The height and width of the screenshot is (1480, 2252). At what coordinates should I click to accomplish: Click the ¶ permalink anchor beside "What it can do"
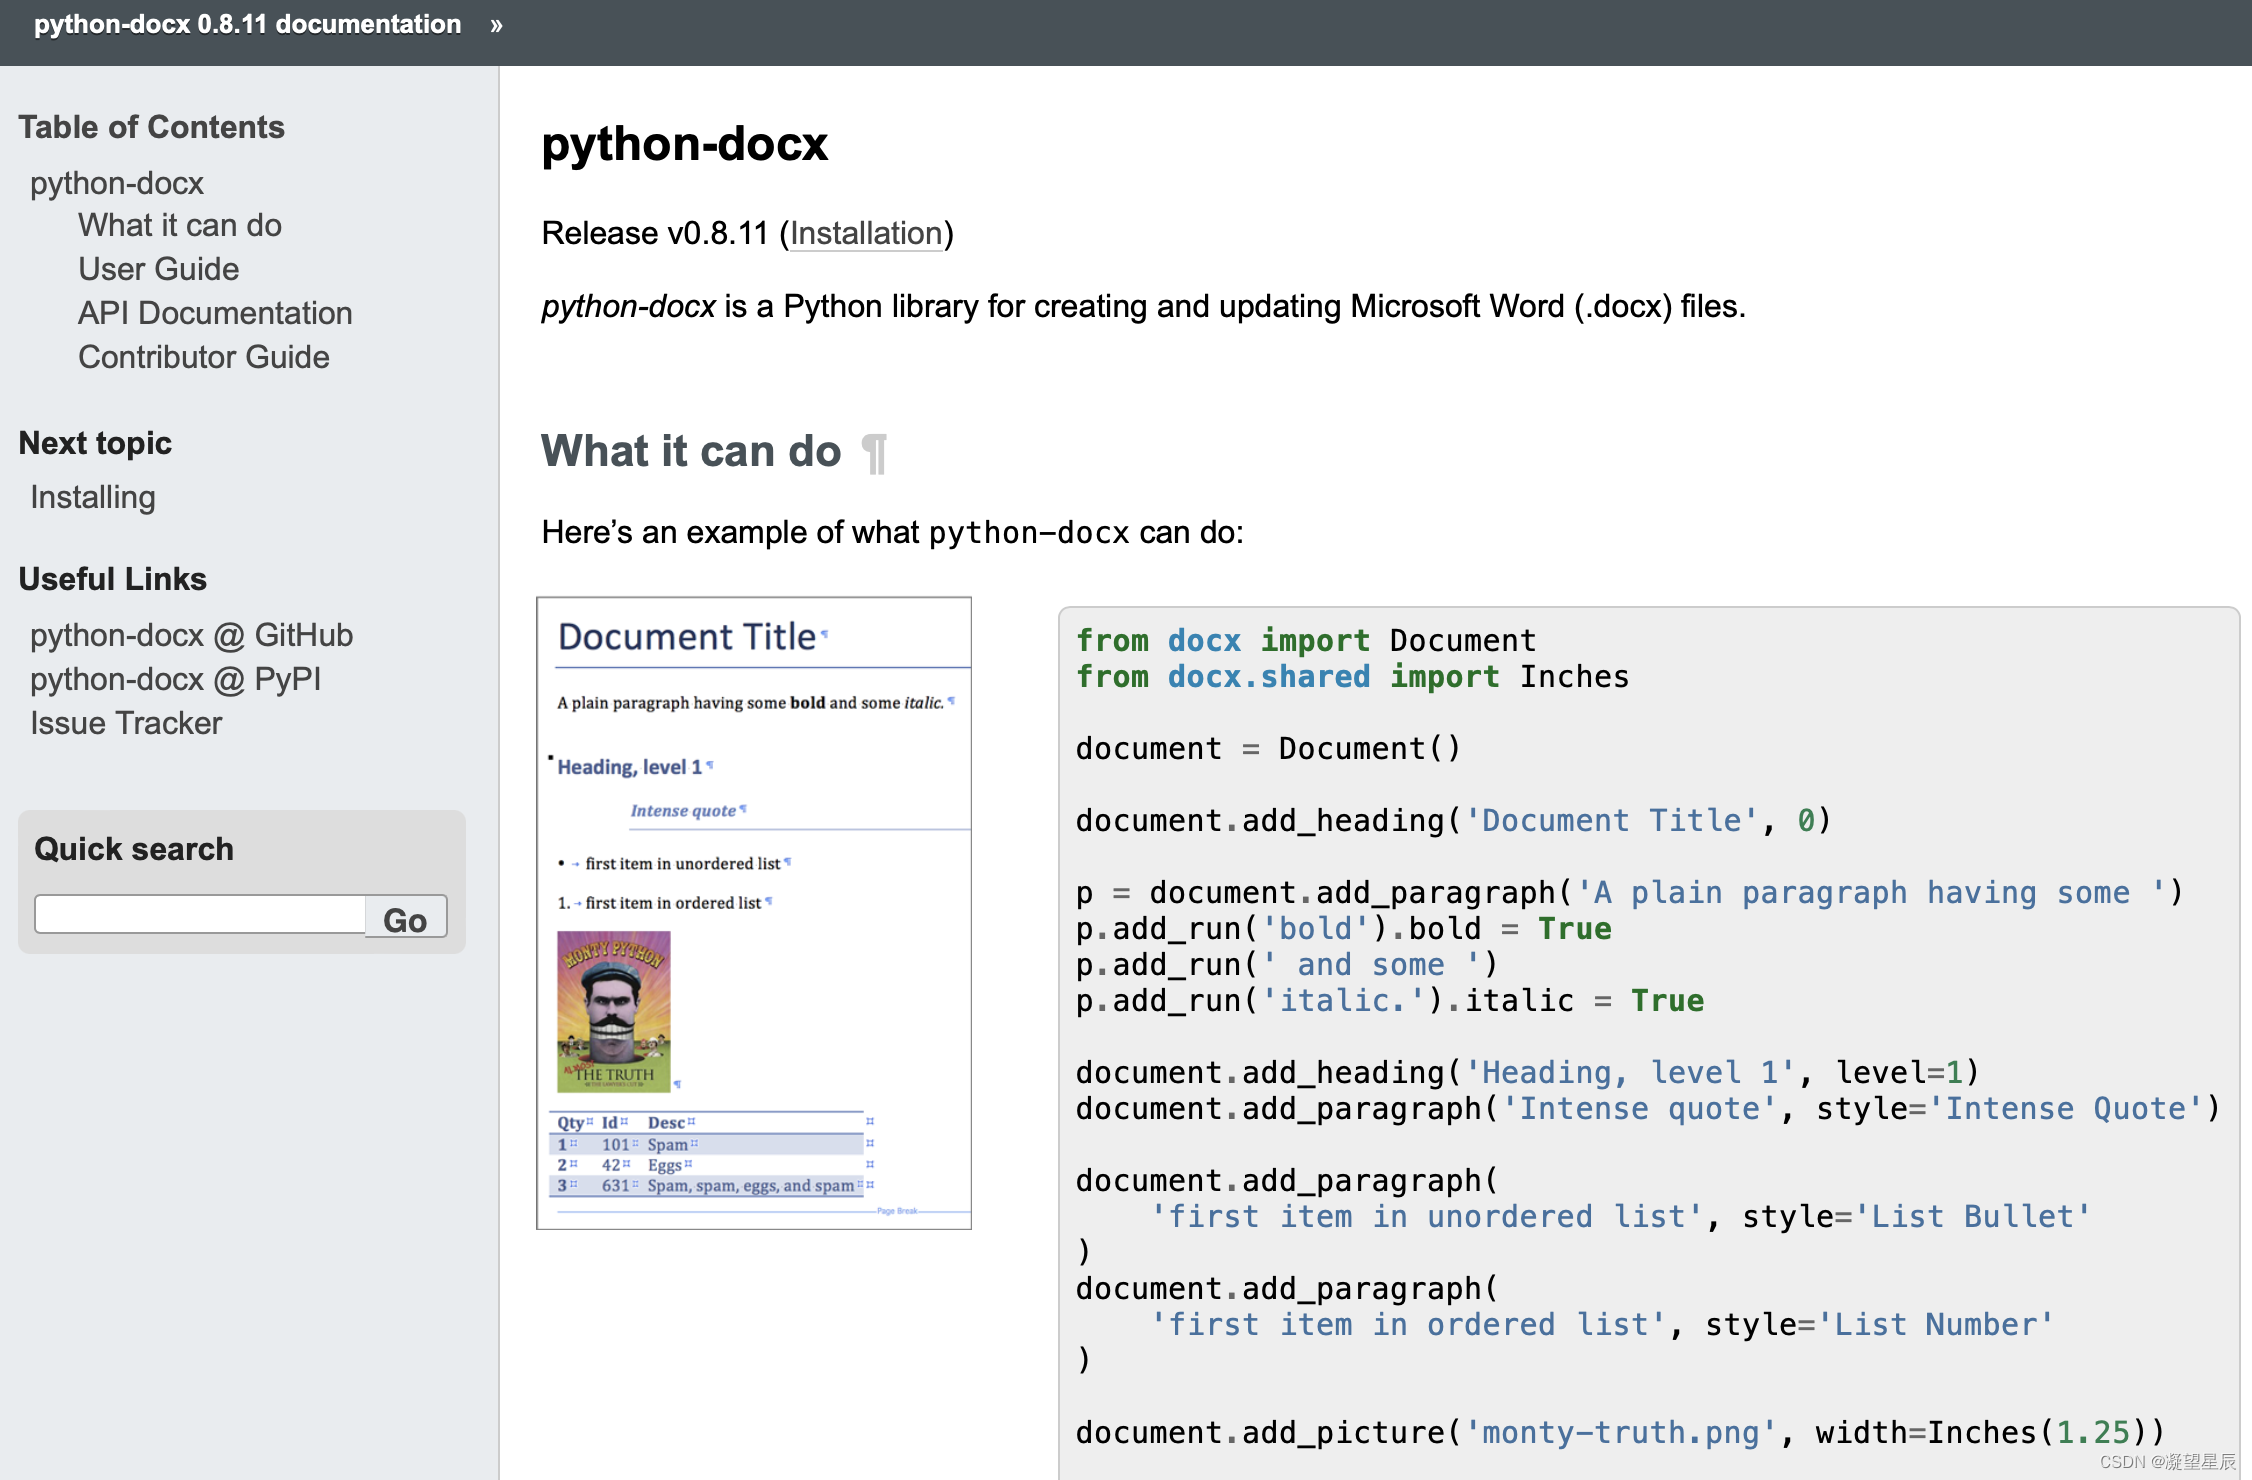click(x=873, y=453)
